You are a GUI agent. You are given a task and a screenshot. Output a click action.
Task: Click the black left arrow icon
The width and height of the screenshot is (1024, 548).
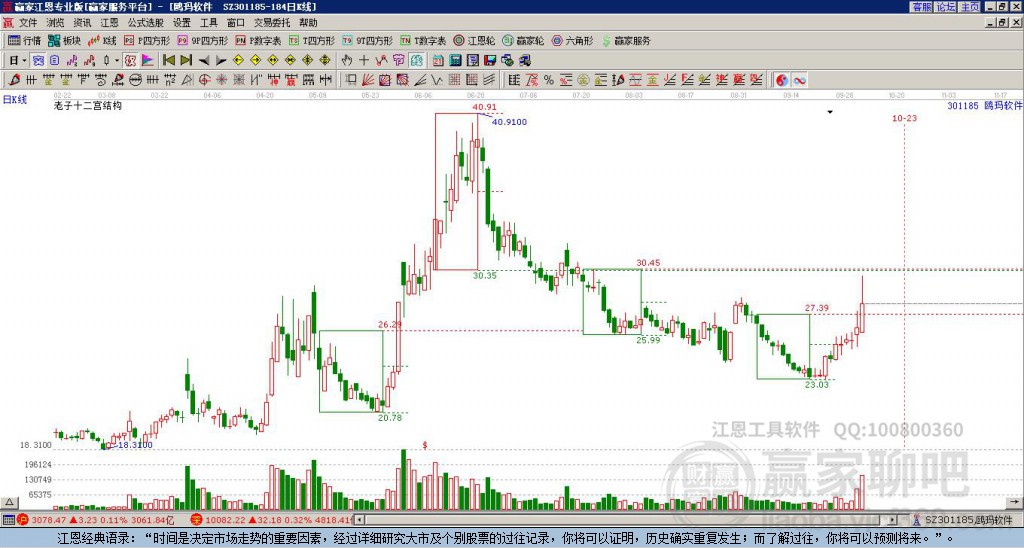pos(204,61)
